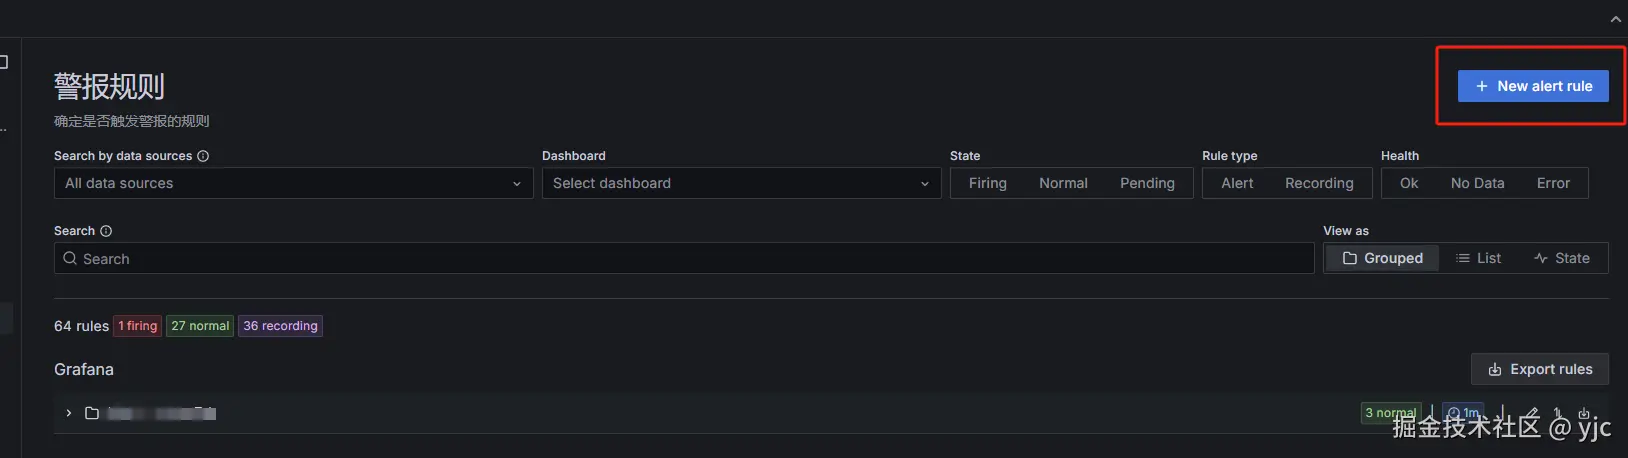Click the New alert rule button
The image size is (1628, 458).
1533,86
